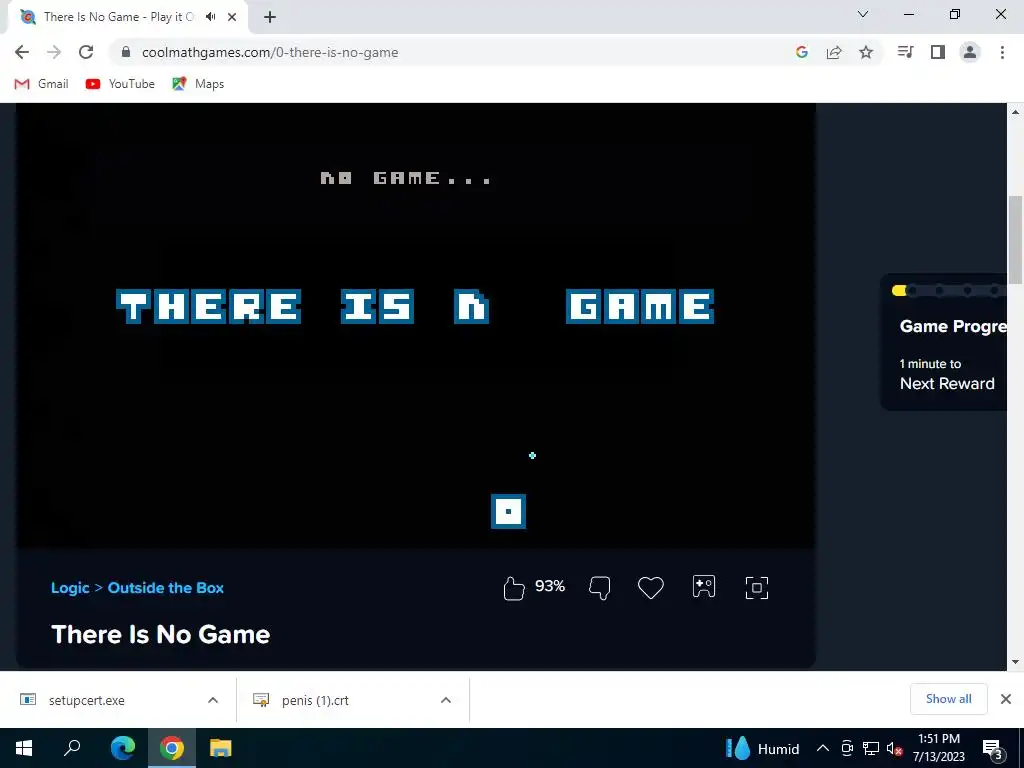Launch Microsoft Edge from taskbar
This screenshot has width=1024, height=768.
[122, 748]
